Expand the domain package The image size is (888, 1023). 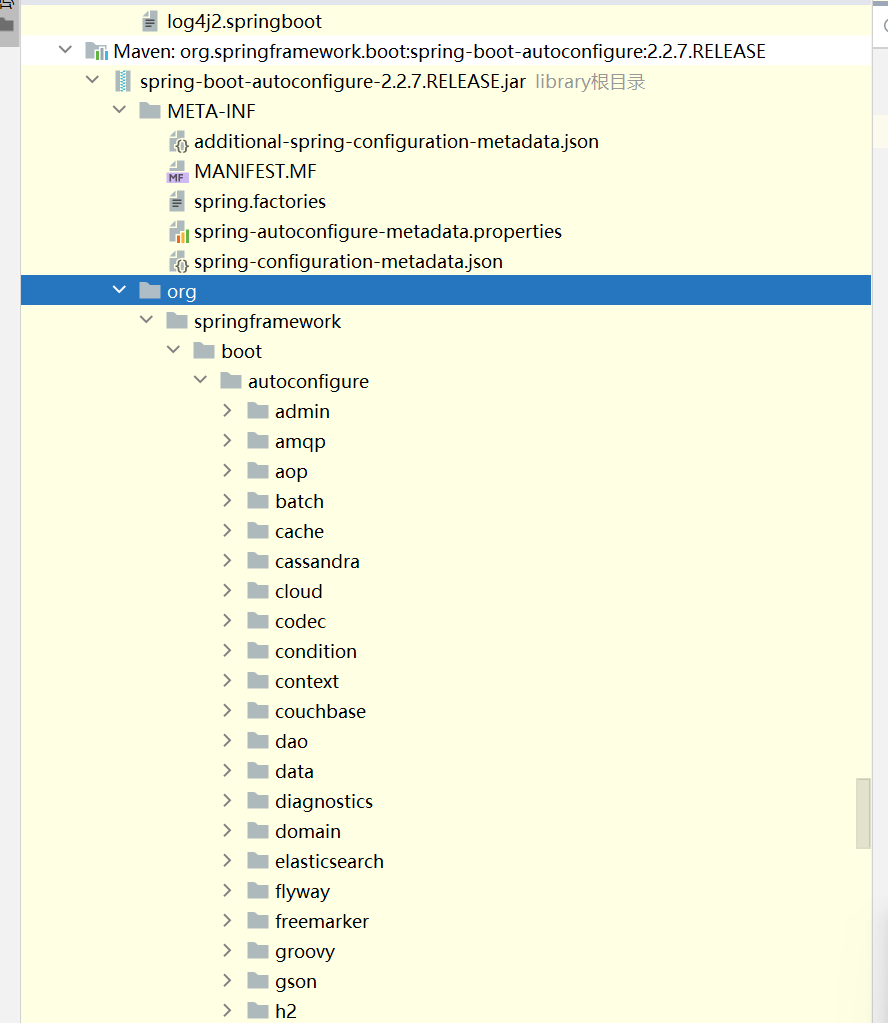pyautogui.click(x=227, y=831)
